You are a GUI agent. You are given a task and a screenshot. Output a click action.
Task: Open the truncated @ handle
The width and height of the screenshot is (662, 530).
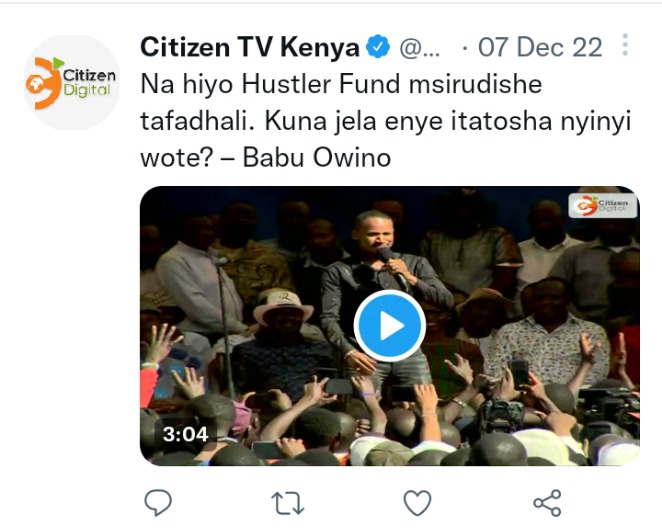(420, 48)
